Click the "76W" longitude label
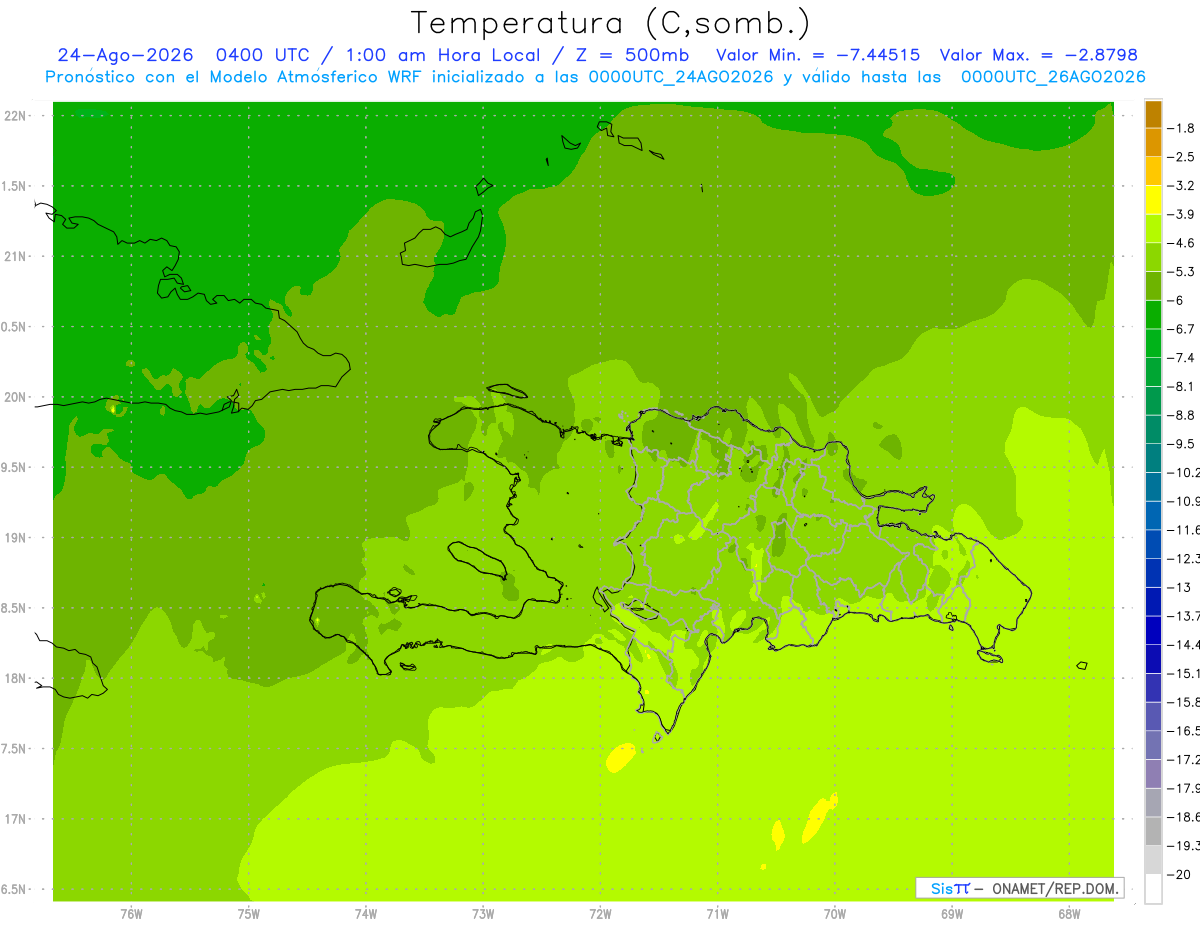This screenshot has height=927, width=1200. 131,914
